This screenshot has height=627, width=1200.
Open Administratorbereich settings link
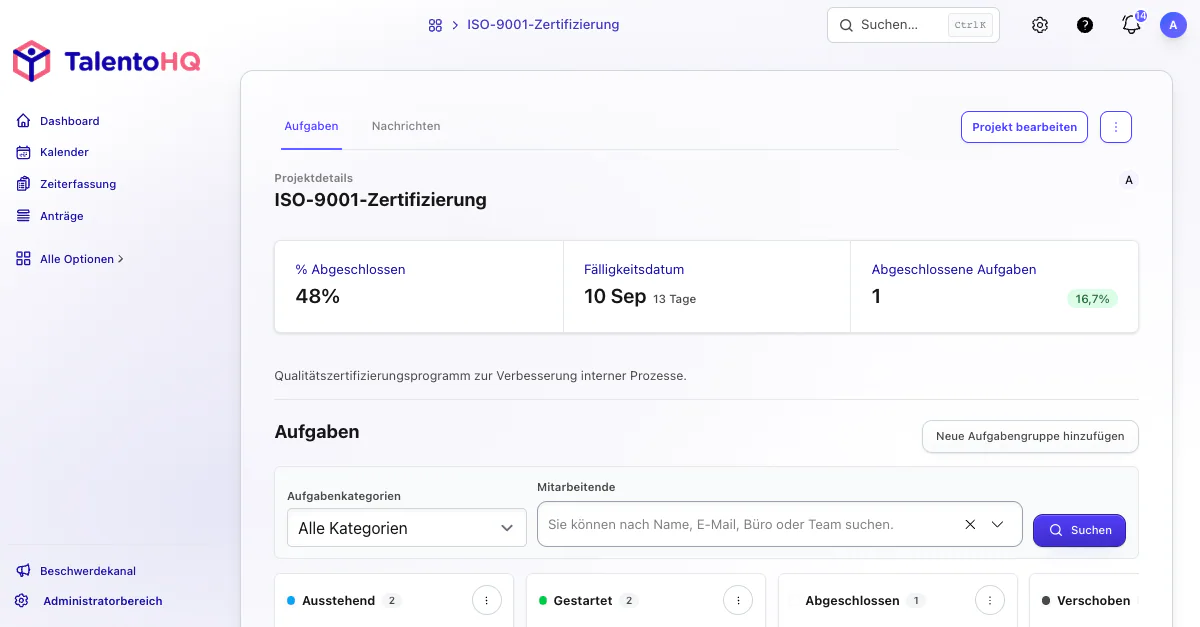click(x=89, y=601)
